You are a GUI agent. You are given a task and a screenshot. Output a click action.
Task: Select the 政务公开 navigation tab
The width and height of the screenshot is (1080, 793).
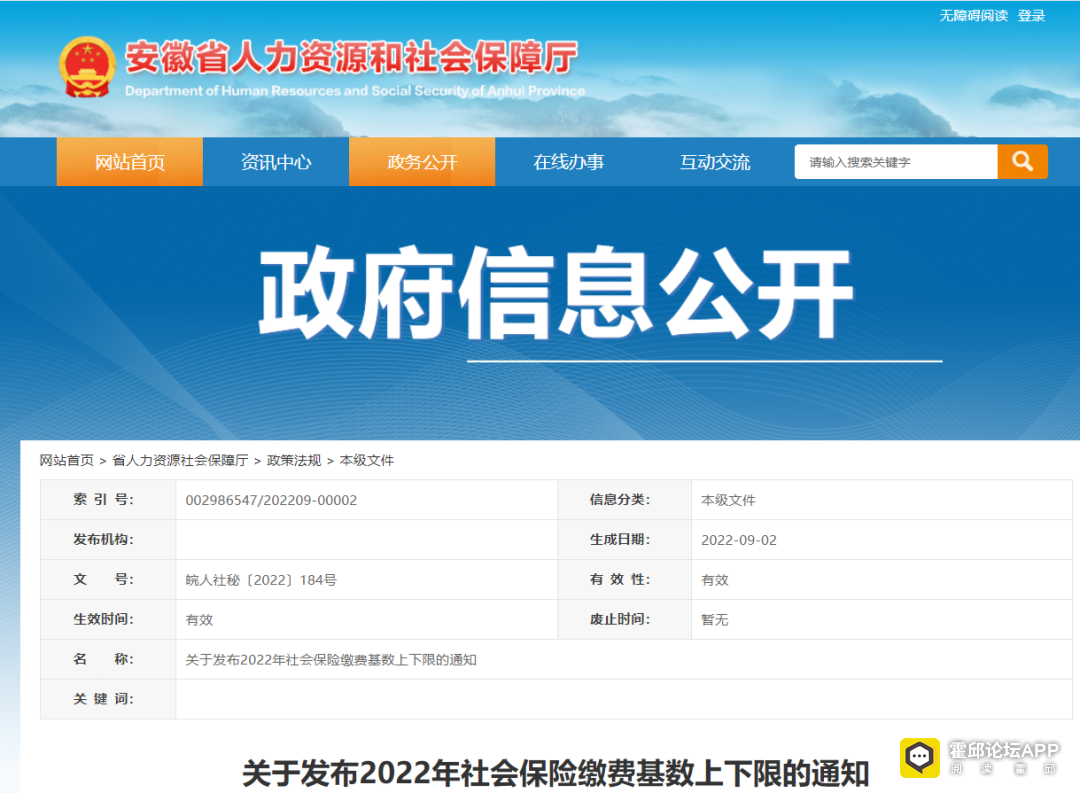click(422, 162)
